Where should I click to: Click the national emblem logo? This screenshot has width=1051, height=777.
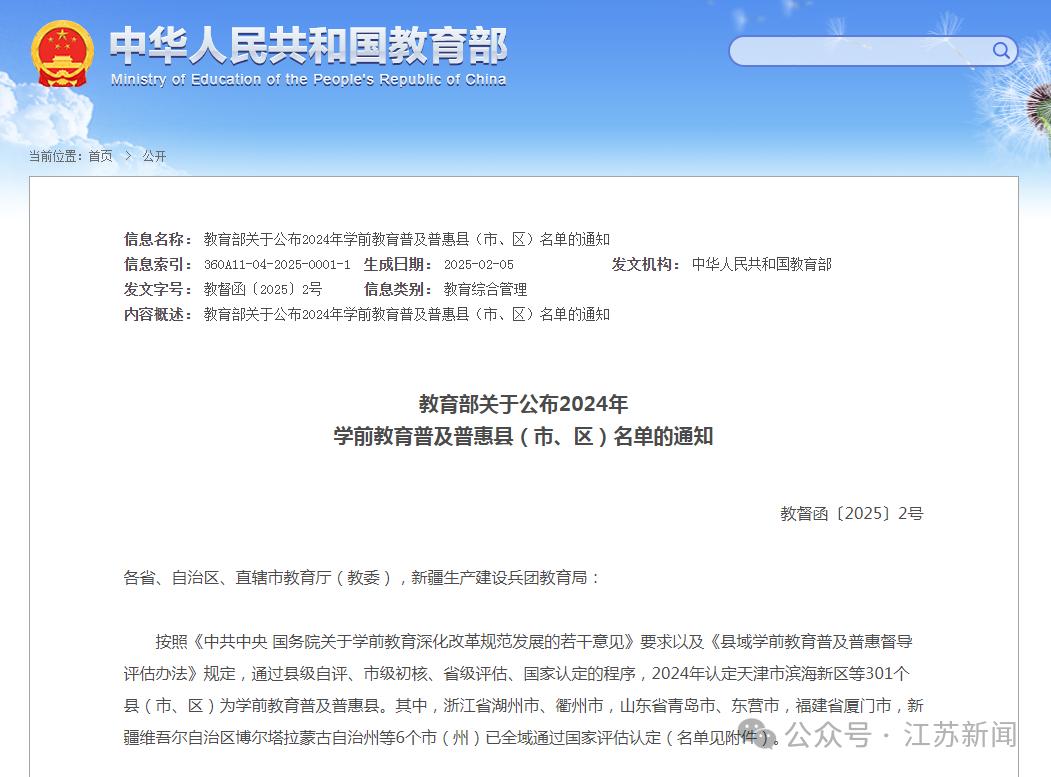pyautogui.click(x=62, y=54)
